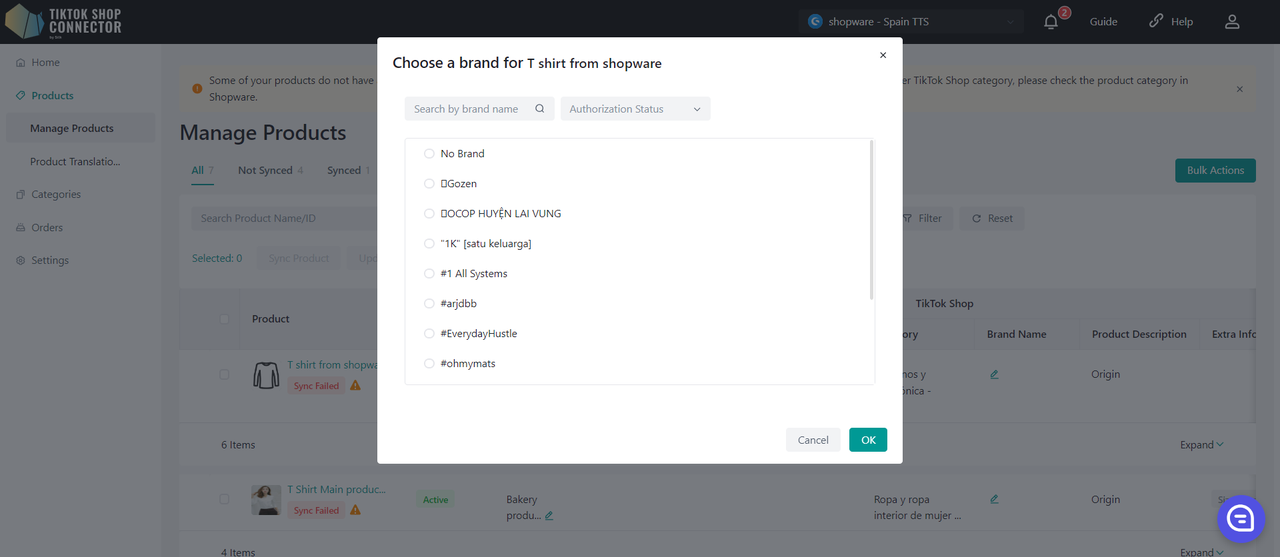Expand the 6 Items product row
Viewport: 1280px width, 557px height.
coord(1201,445)
